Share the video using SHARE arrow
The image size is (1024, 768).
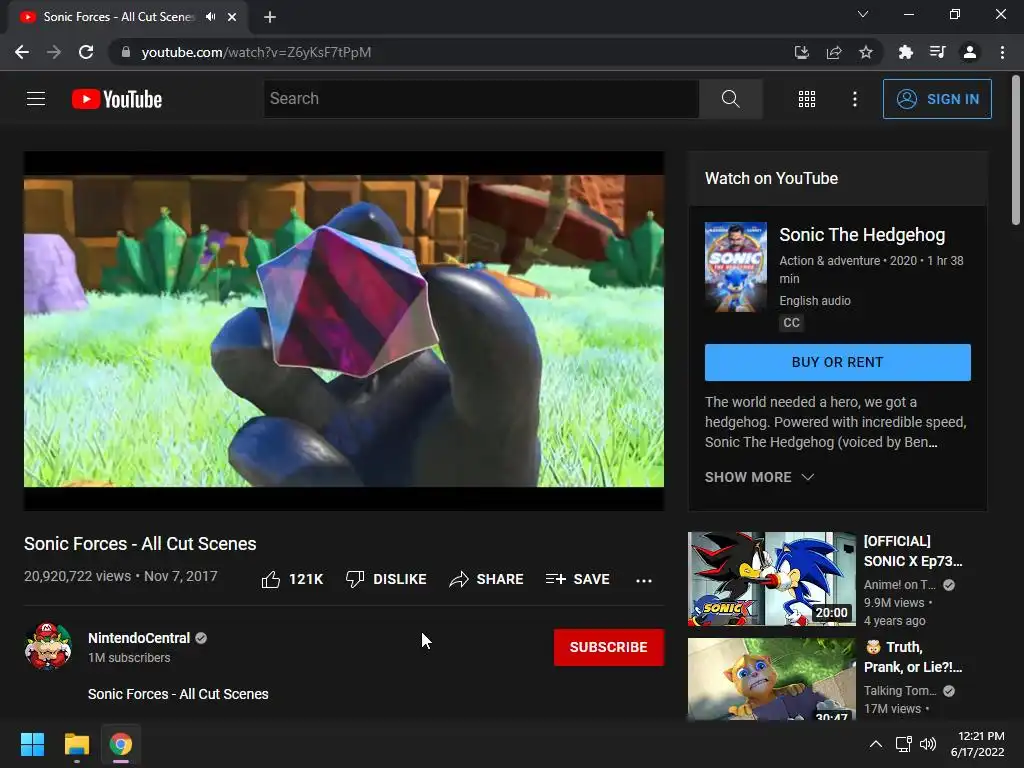pyautogui.click(x=487, y=579)
